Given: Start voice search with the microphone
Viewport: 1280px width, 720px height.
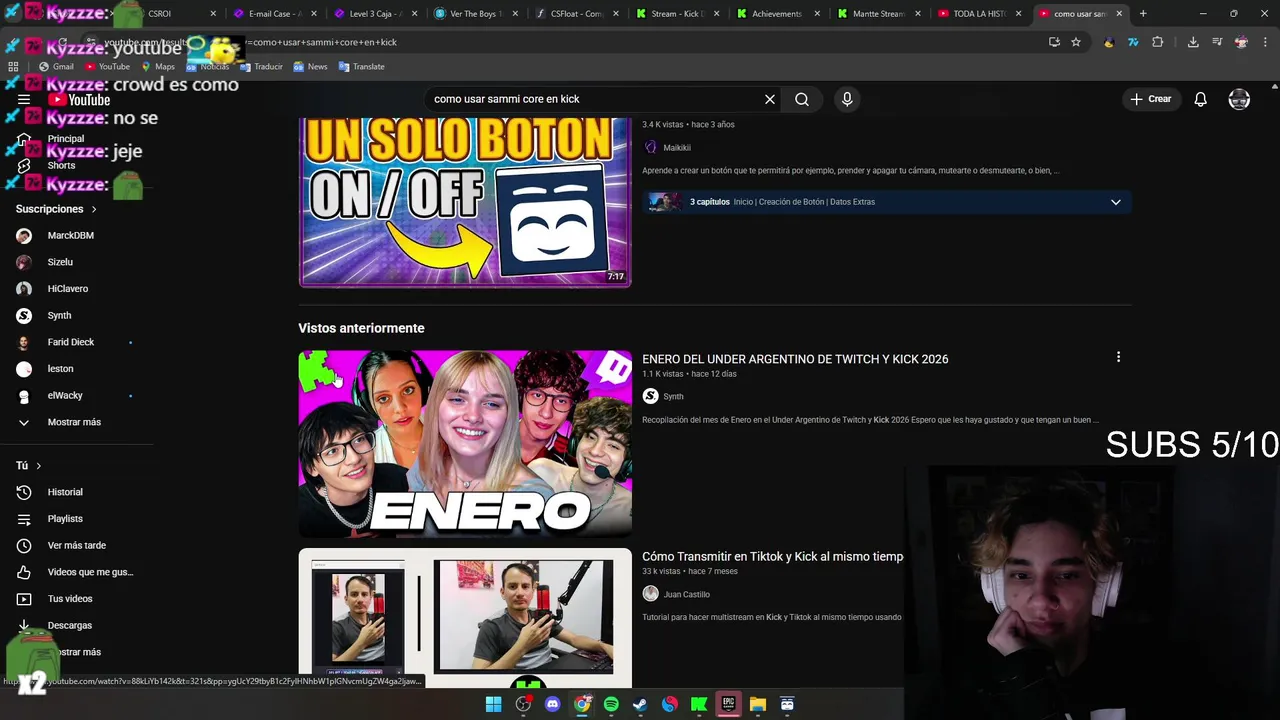Looking at the screenshot, I should pos(847,99).
